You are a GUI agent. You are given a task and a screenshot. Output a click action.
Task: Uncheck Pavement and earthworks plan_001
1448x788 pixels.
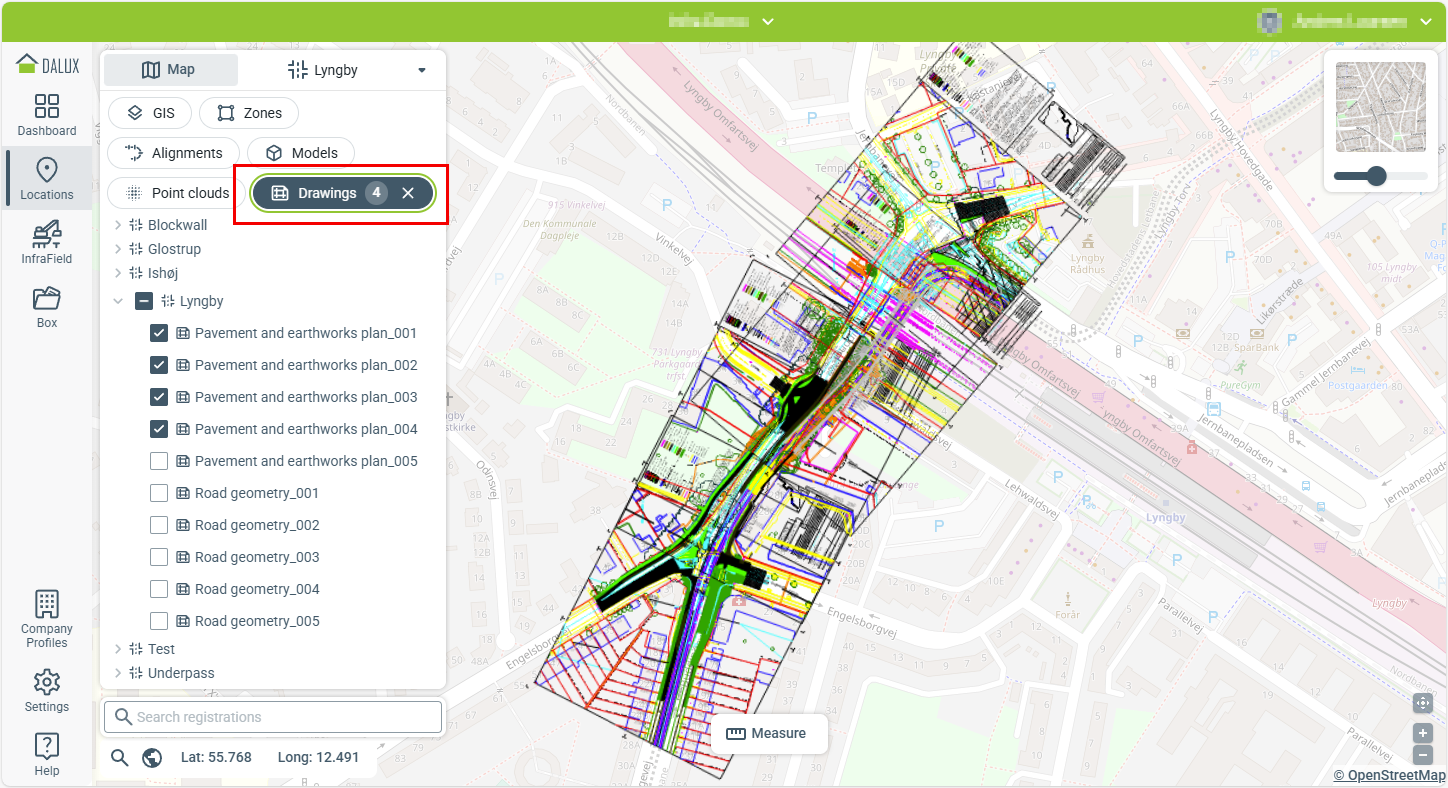click(x=159, y=333)
